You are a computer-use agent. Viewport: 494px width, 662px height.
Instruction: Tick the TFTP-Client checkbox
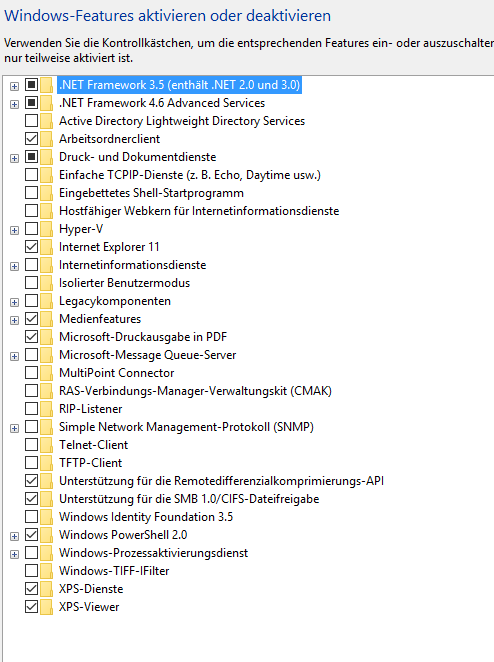click(x=32, y=463)
